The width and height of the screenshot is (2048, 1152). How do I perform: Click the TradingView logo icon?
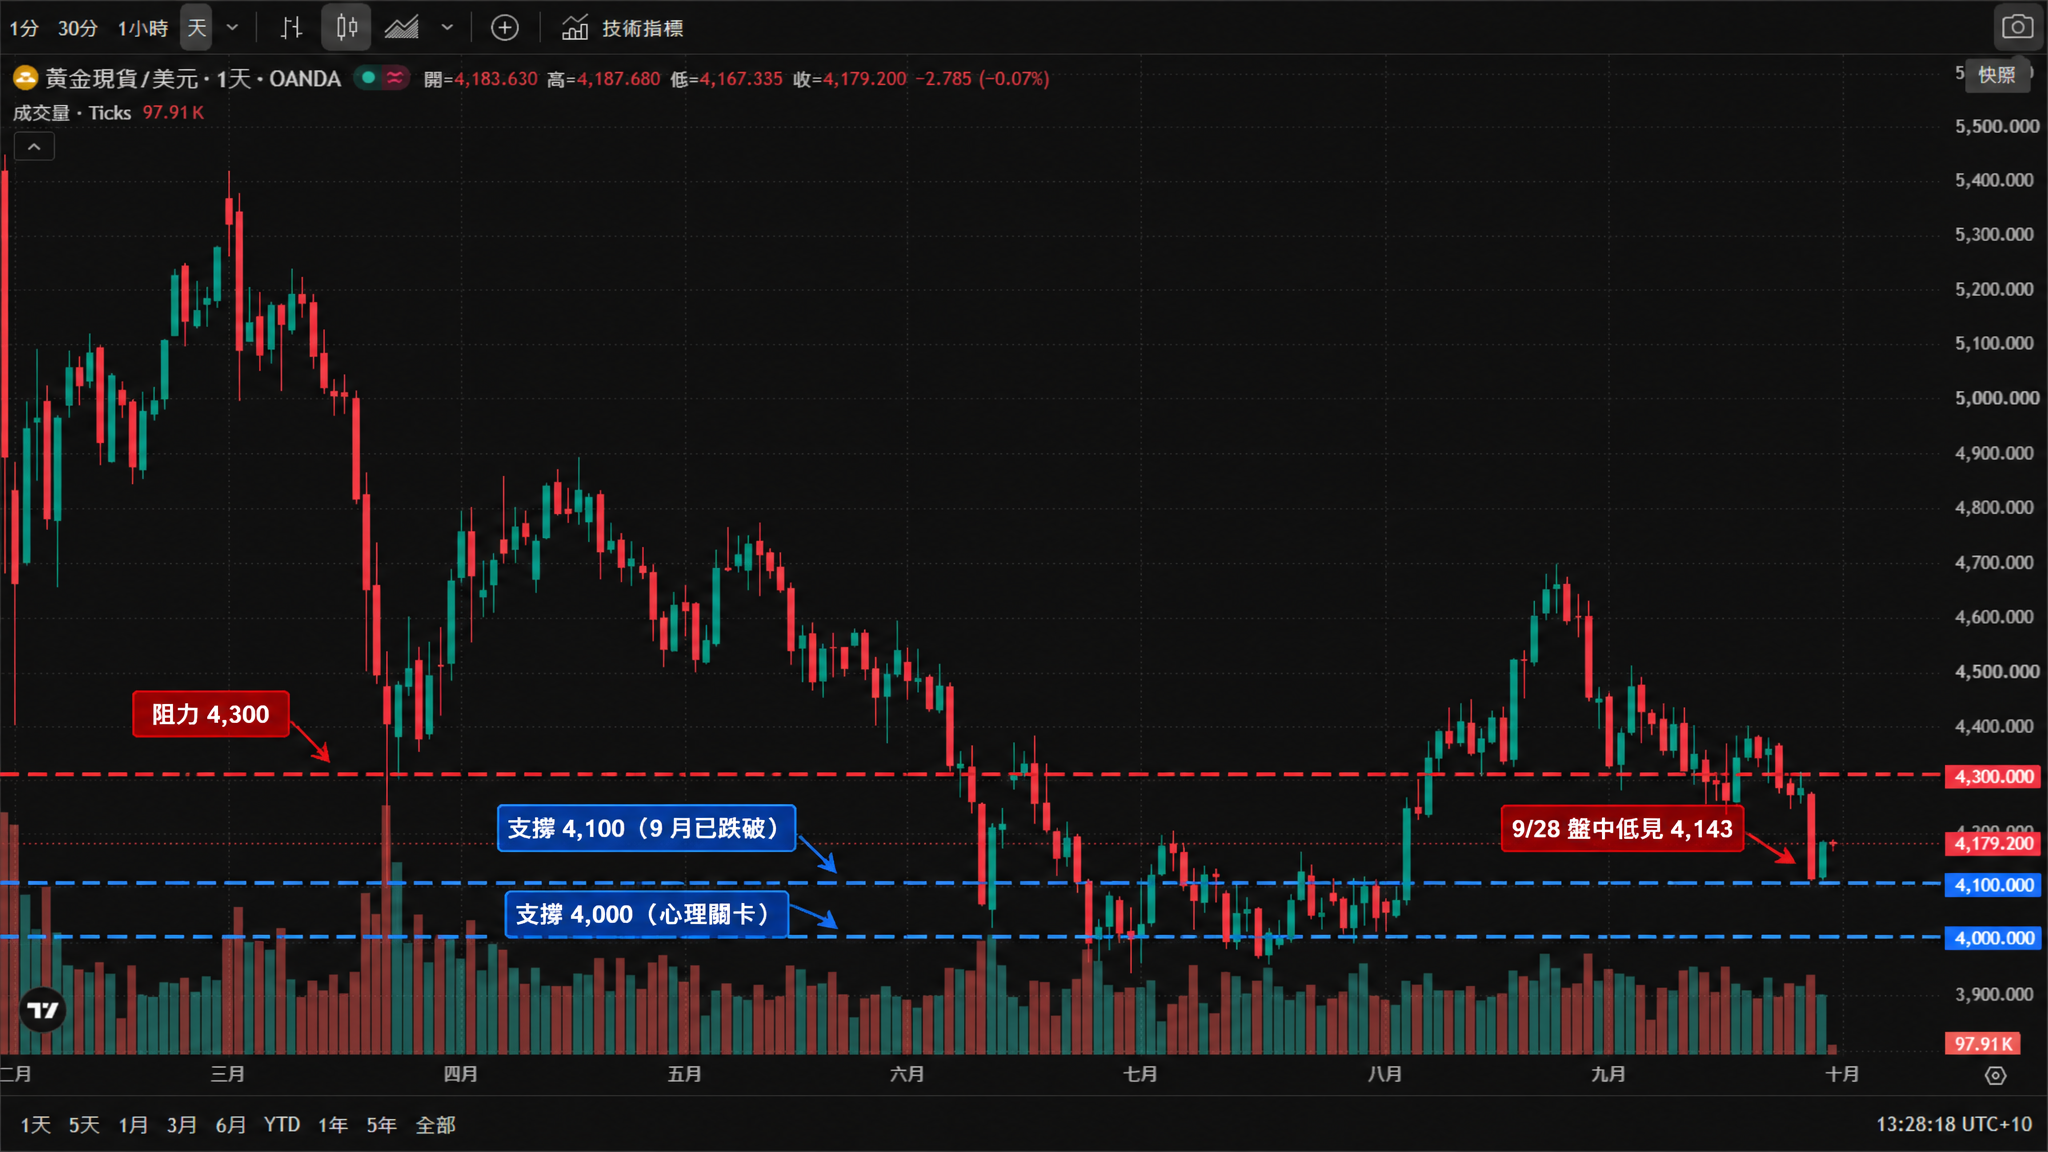(x=43, y=1010)
